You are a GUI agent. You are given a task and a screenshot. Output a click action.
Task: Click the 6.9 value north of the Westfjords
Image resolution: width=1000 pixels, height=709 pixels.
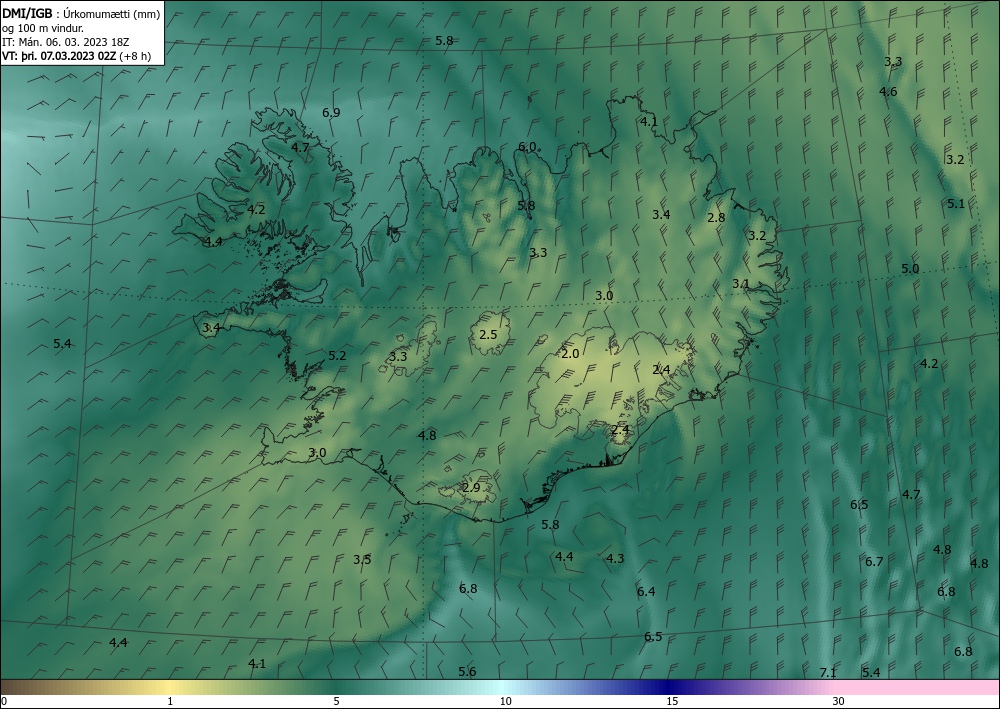pos(331,113)
